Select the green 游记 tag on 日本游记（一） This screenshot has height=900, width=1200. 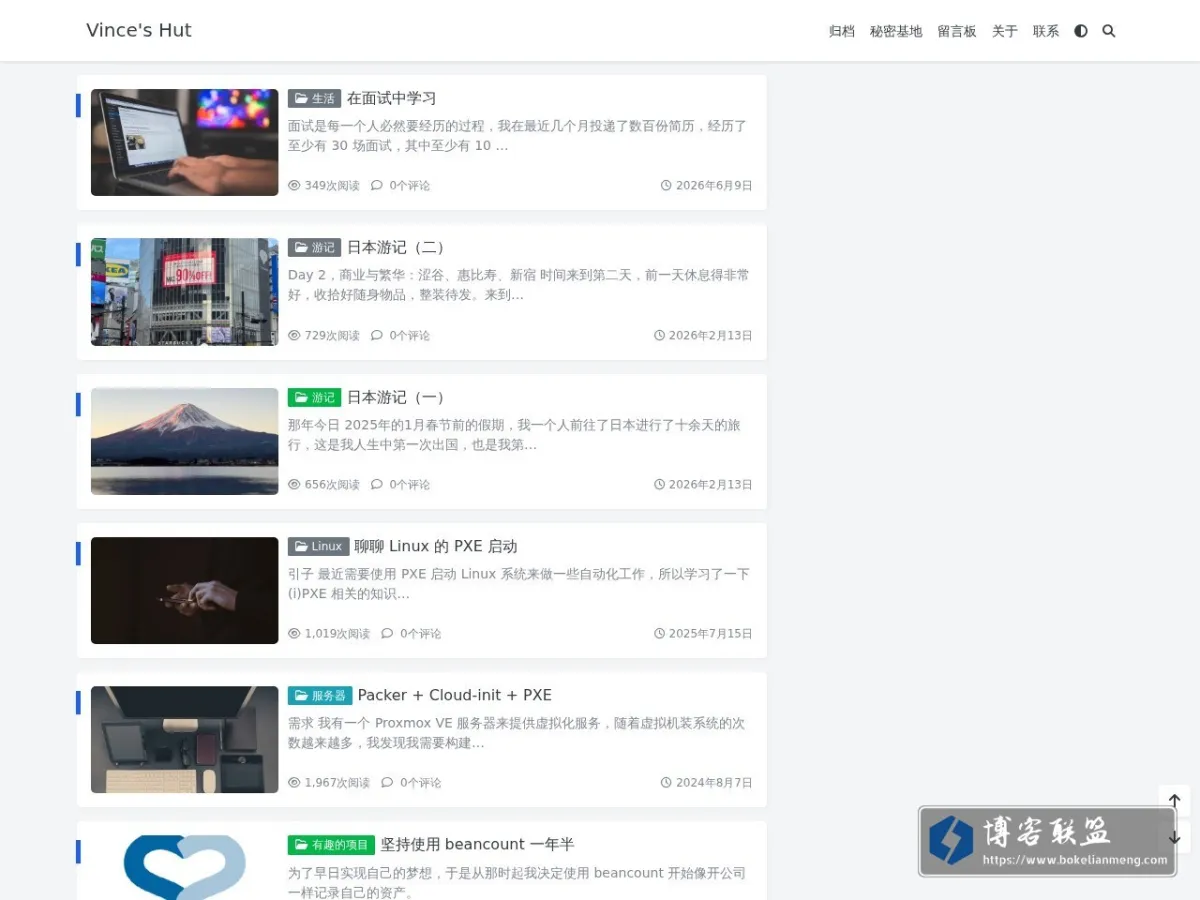(x=314, y=397)
